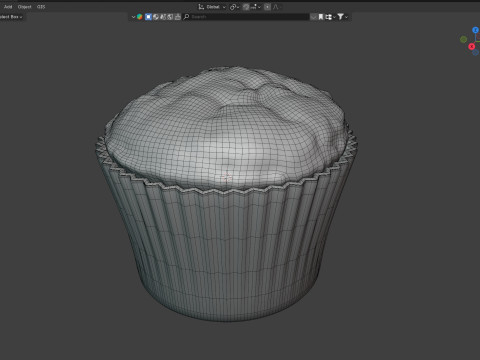Open the display mode grid dropdown
The width and height of the screenshot is (480, 360).
point(330,17)
